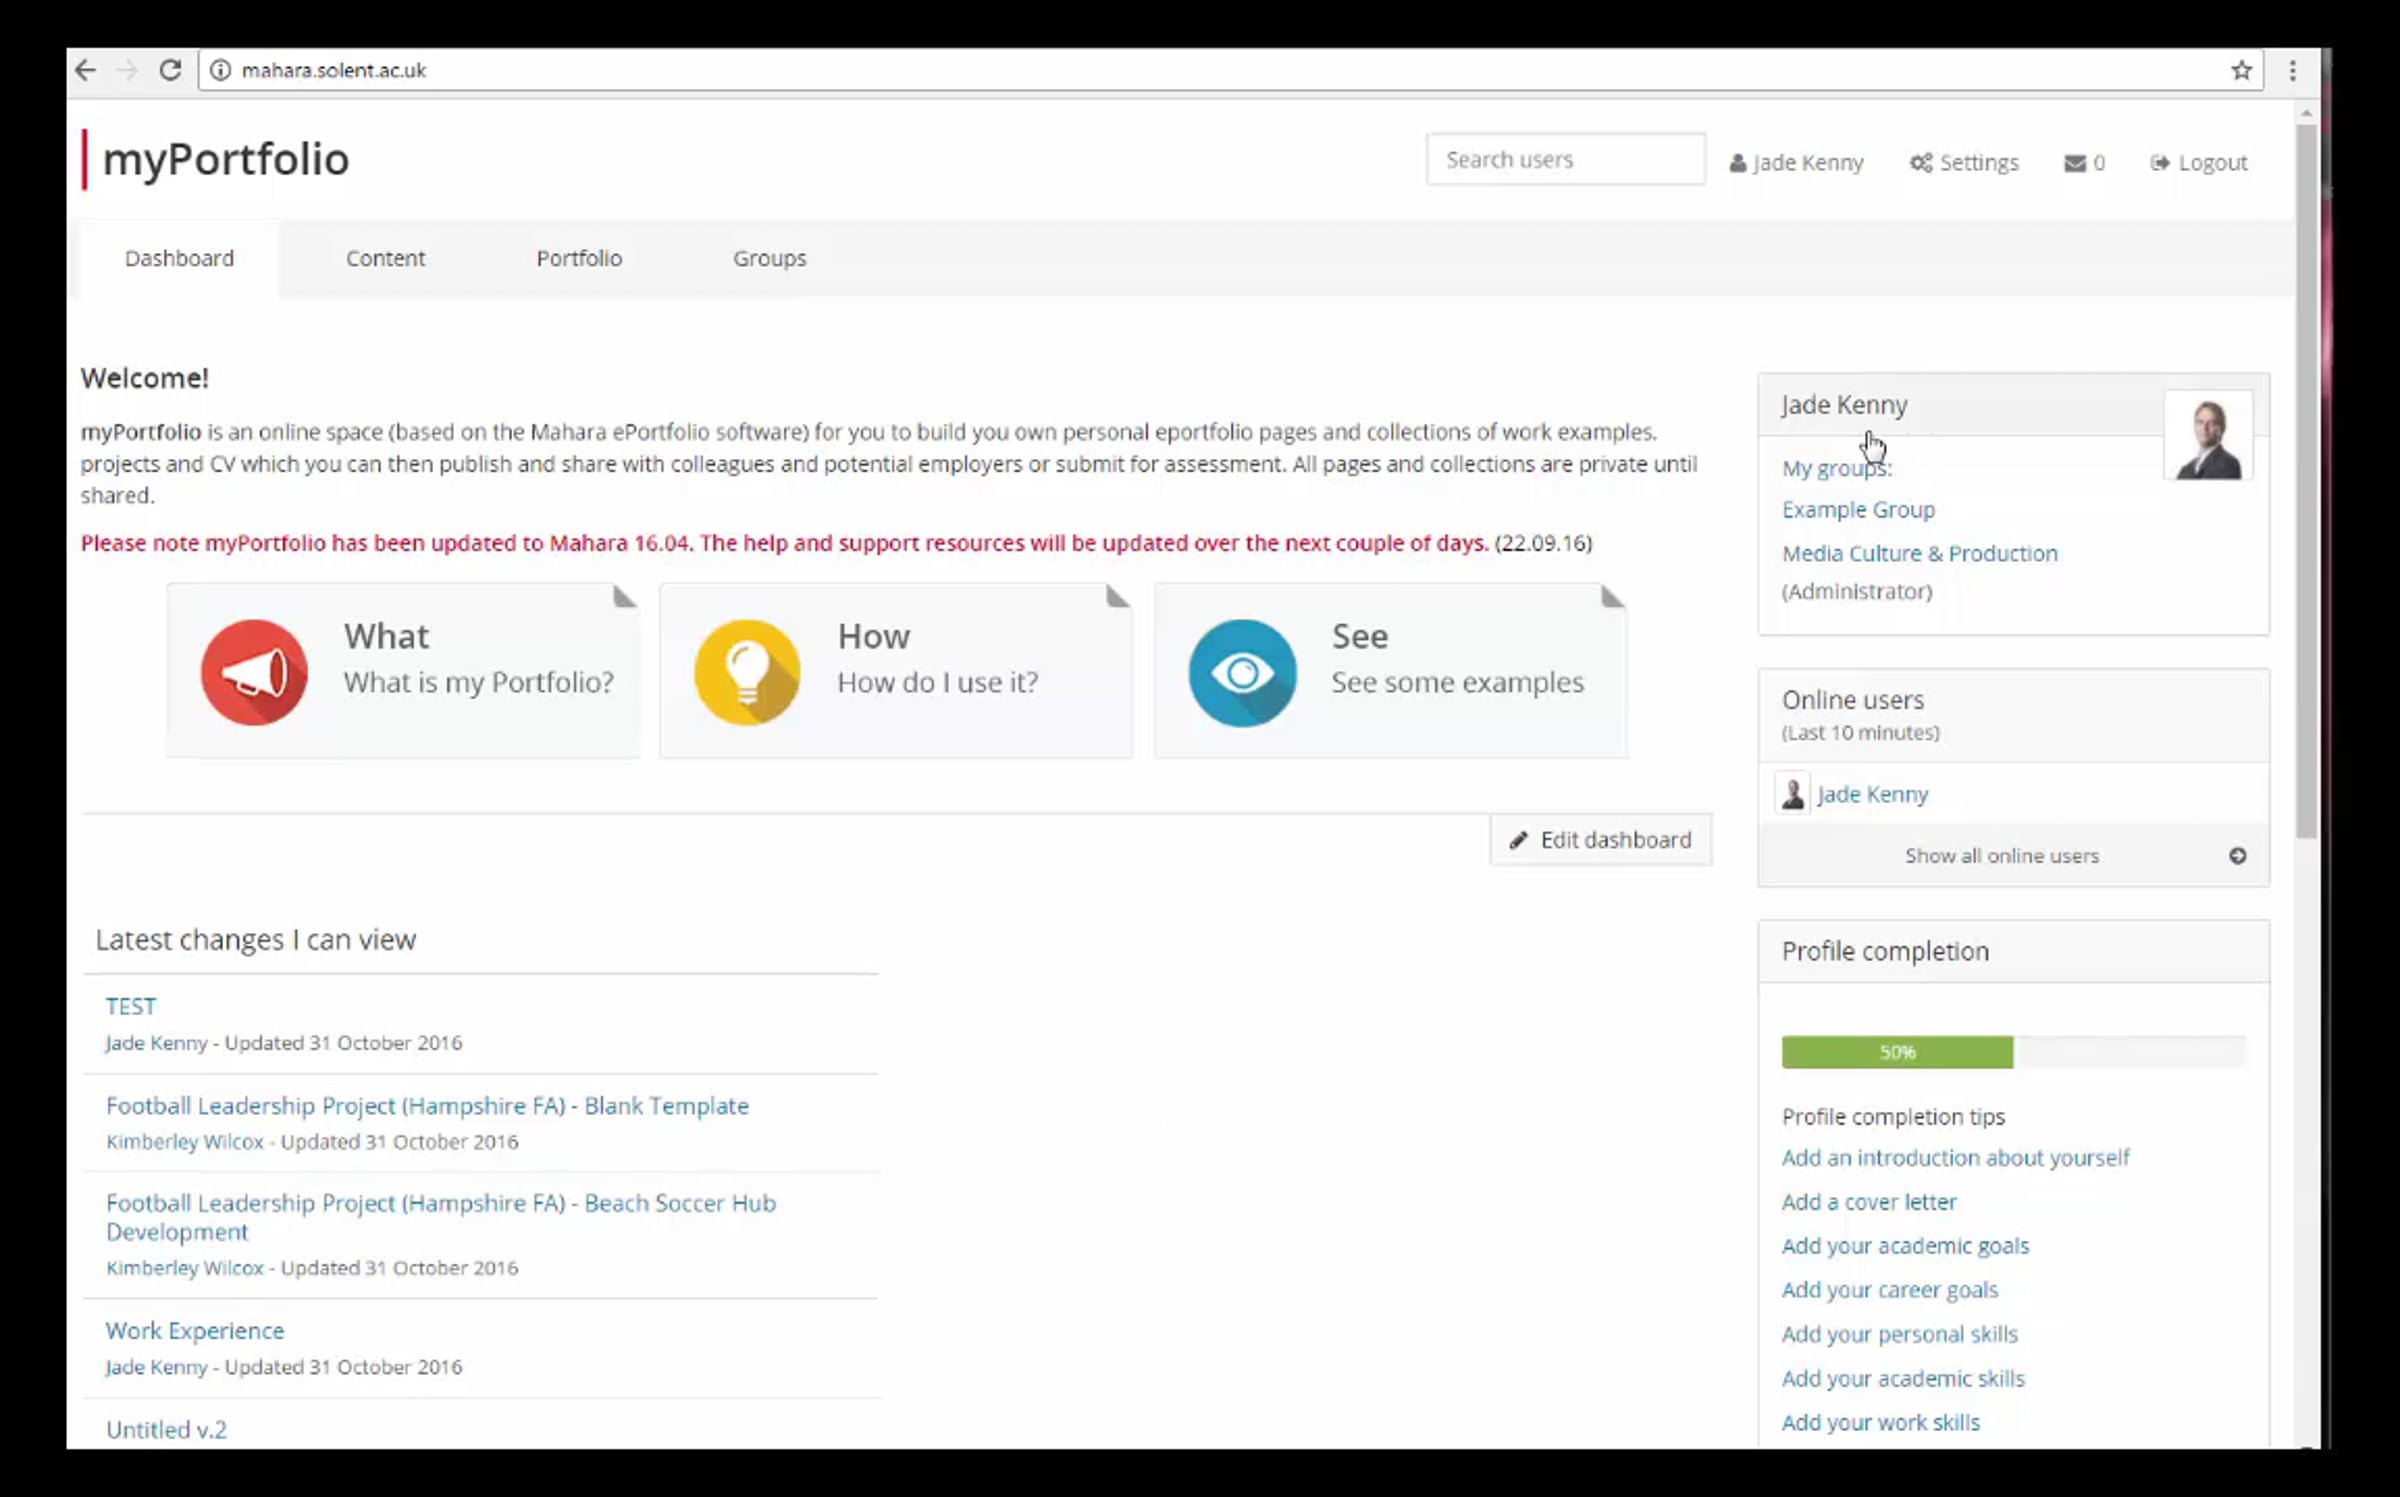Switch to the Content tab

tap(385, 258)
